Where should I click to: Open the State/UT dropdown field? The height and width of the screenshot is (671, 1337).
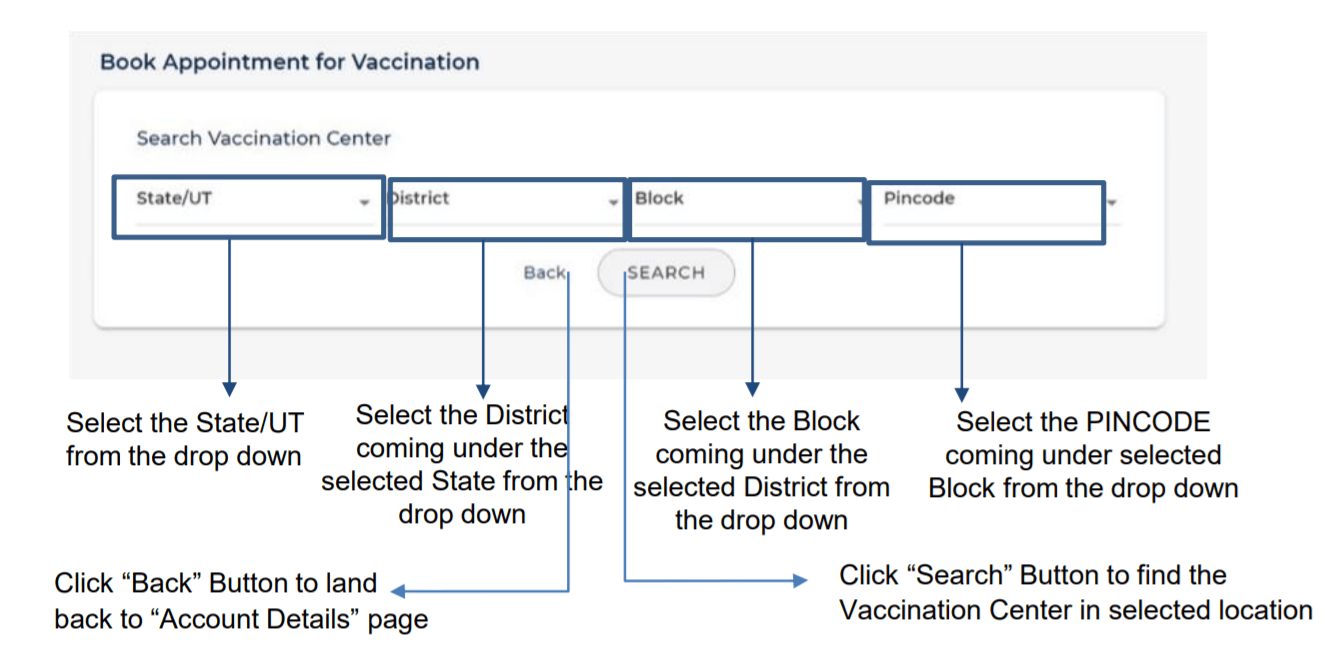click(248, 208)
